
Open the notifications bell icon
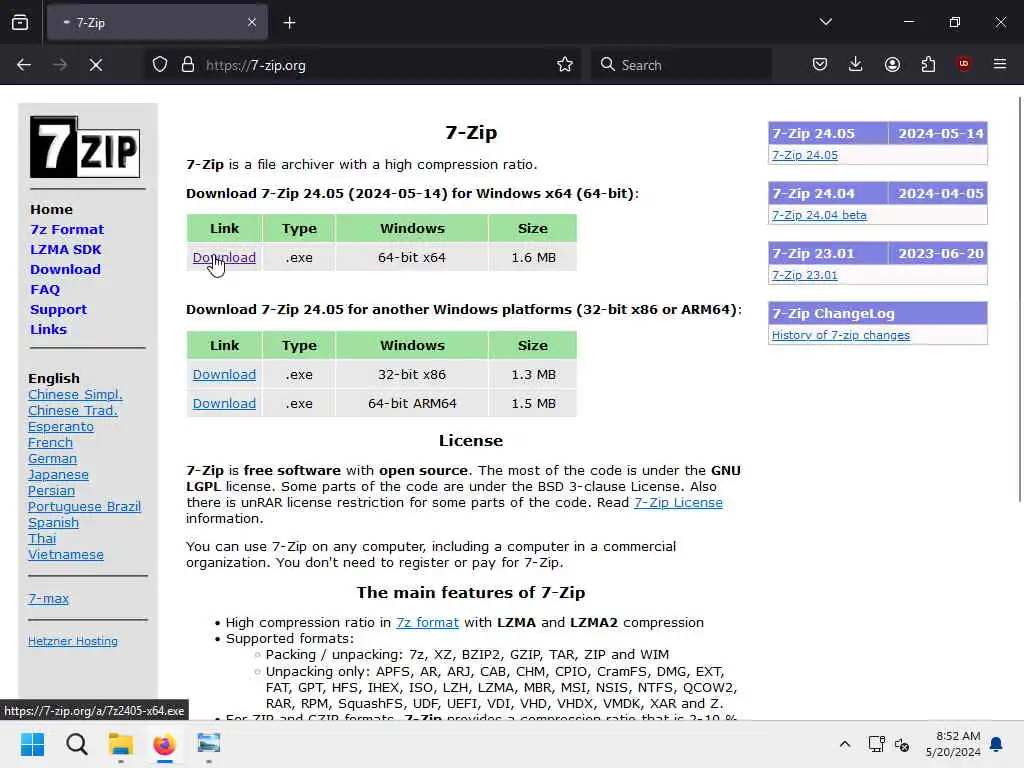[997, 744]
